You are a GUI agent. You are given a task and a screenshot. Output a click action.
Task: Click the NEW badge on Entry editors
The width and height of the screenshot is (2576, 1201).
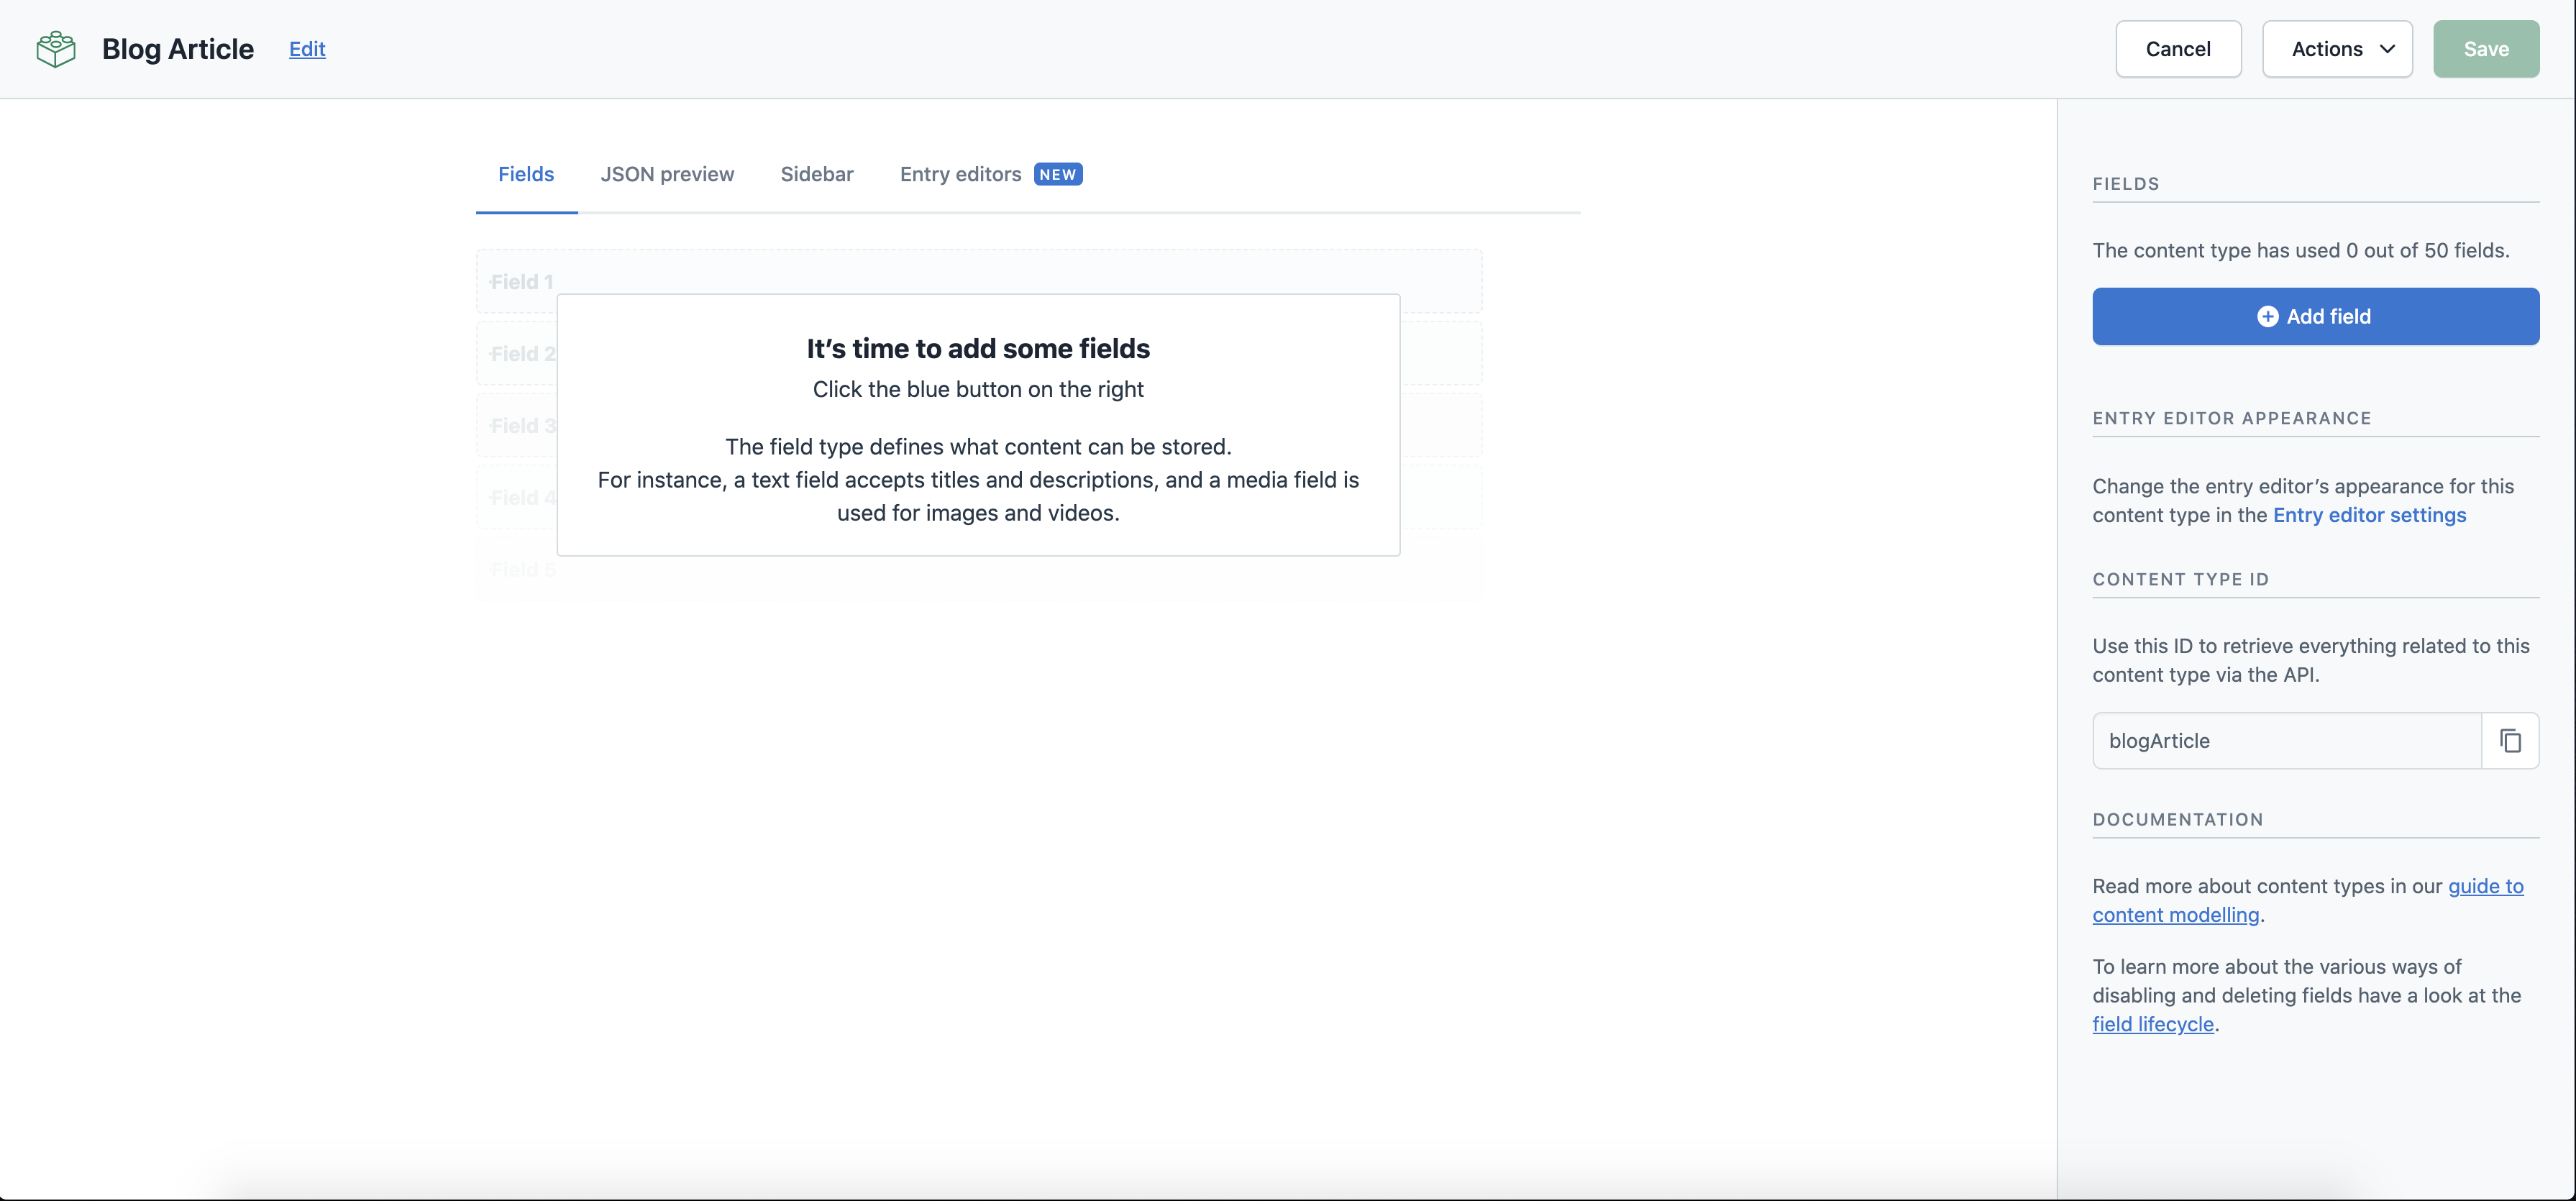1057,174
